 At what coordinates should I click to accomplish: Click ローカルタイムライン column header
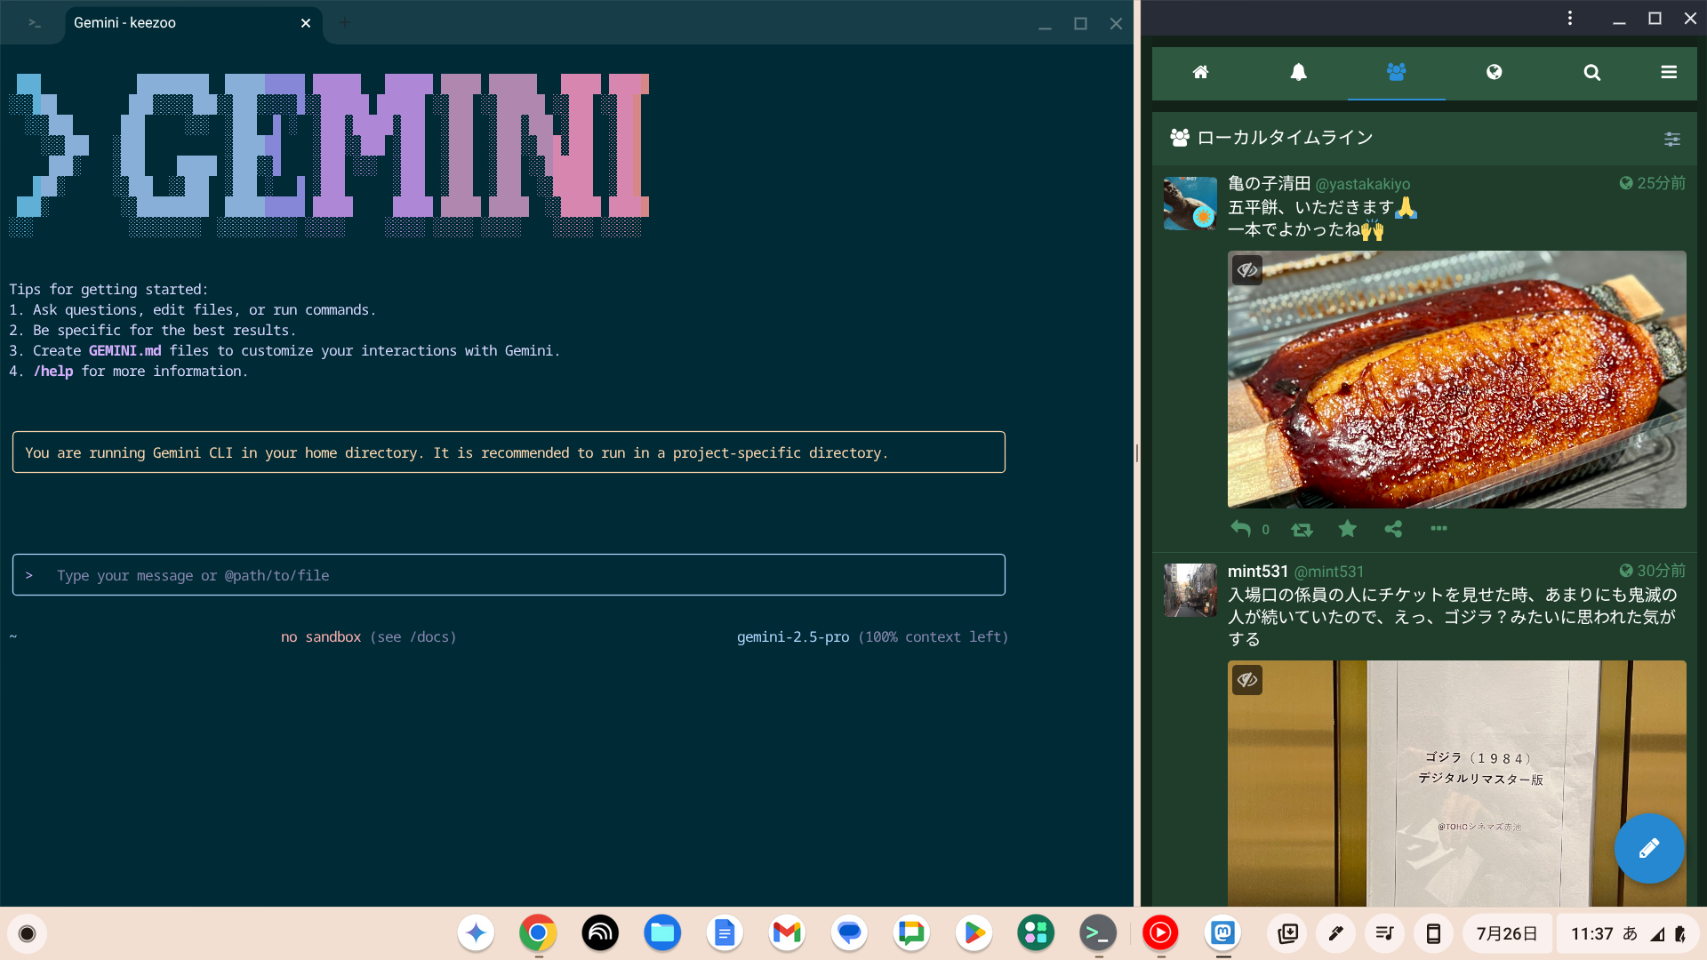1285,138
